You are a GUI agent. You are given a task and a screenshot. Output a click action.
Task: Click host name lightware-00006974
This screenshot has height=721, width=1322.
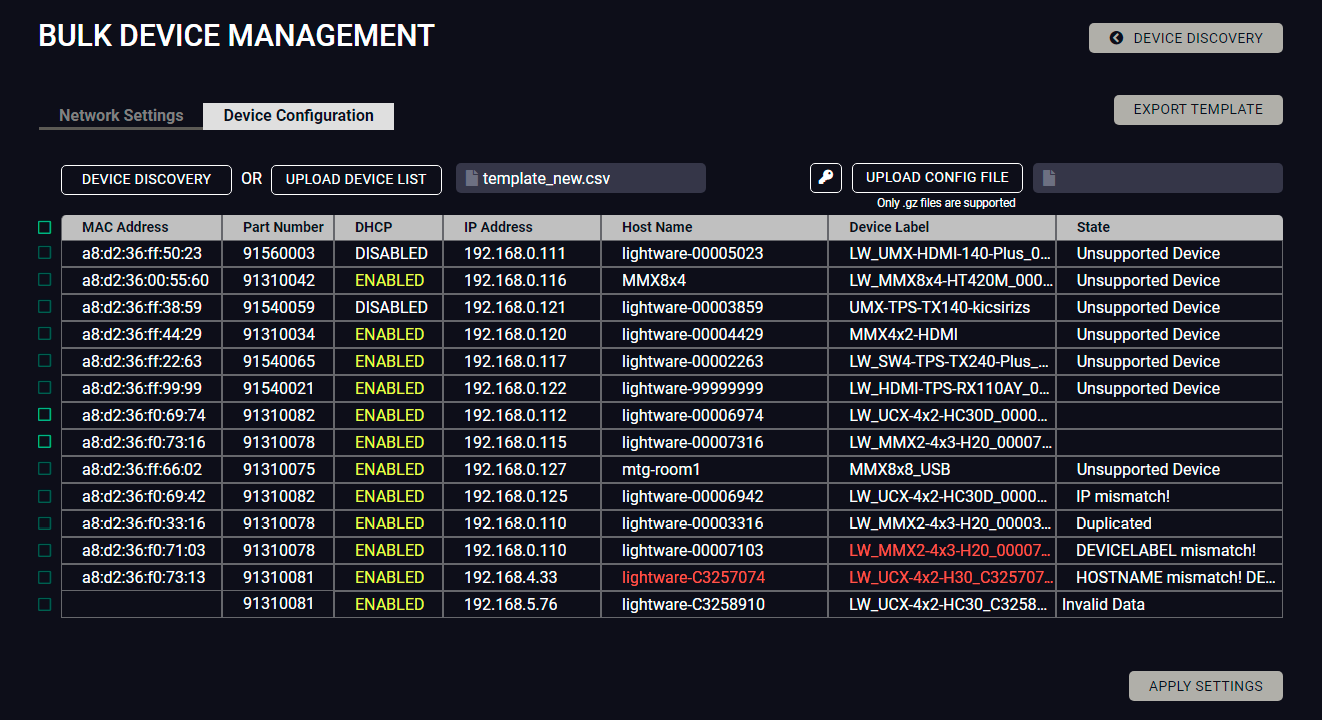[693, 416]
